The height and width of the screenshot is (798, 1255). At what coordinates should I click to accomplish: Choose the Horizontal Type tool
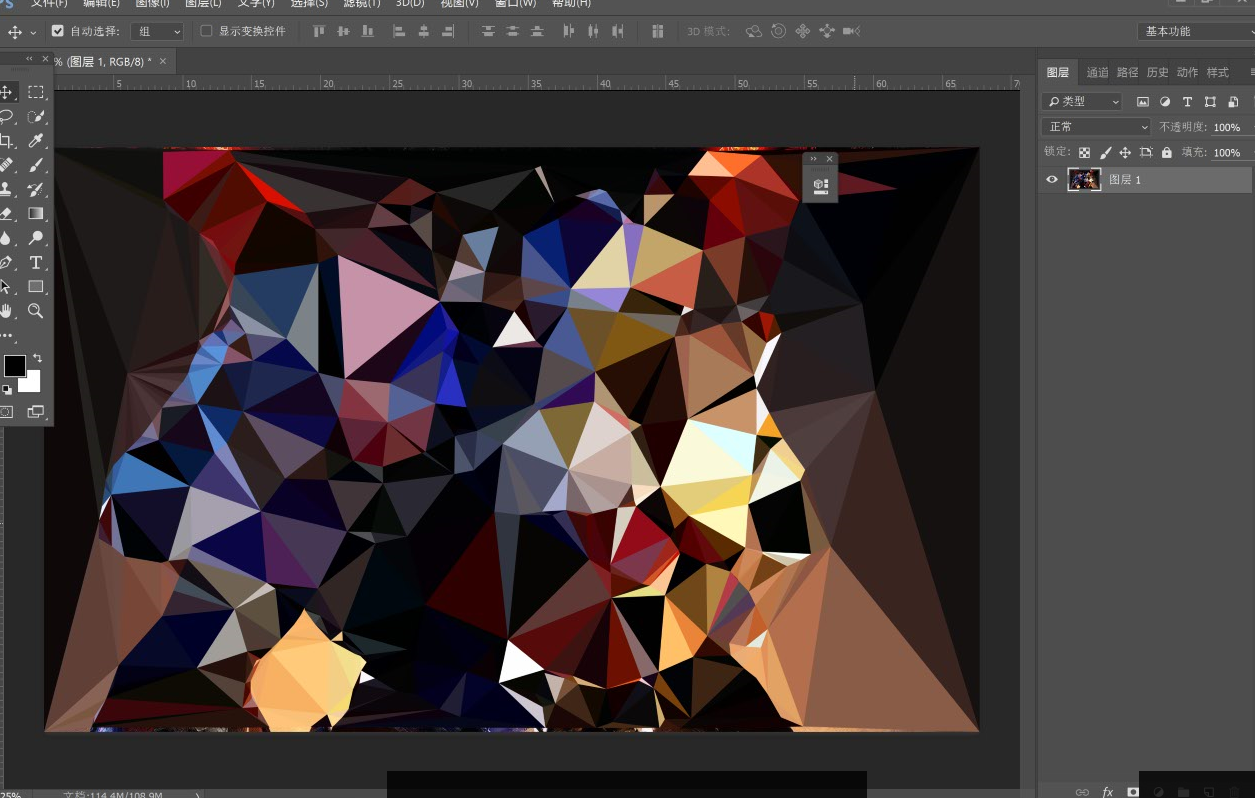[36, 263]
